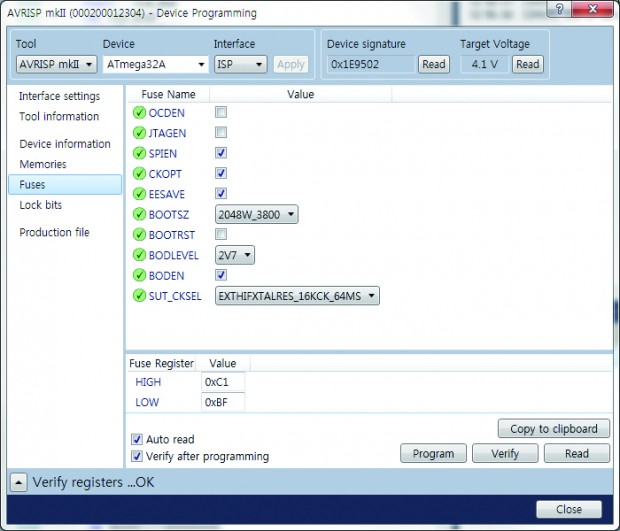This screenshot has height=531, width=620.
Task: Click the LOW register label
Action: [147, 403]
